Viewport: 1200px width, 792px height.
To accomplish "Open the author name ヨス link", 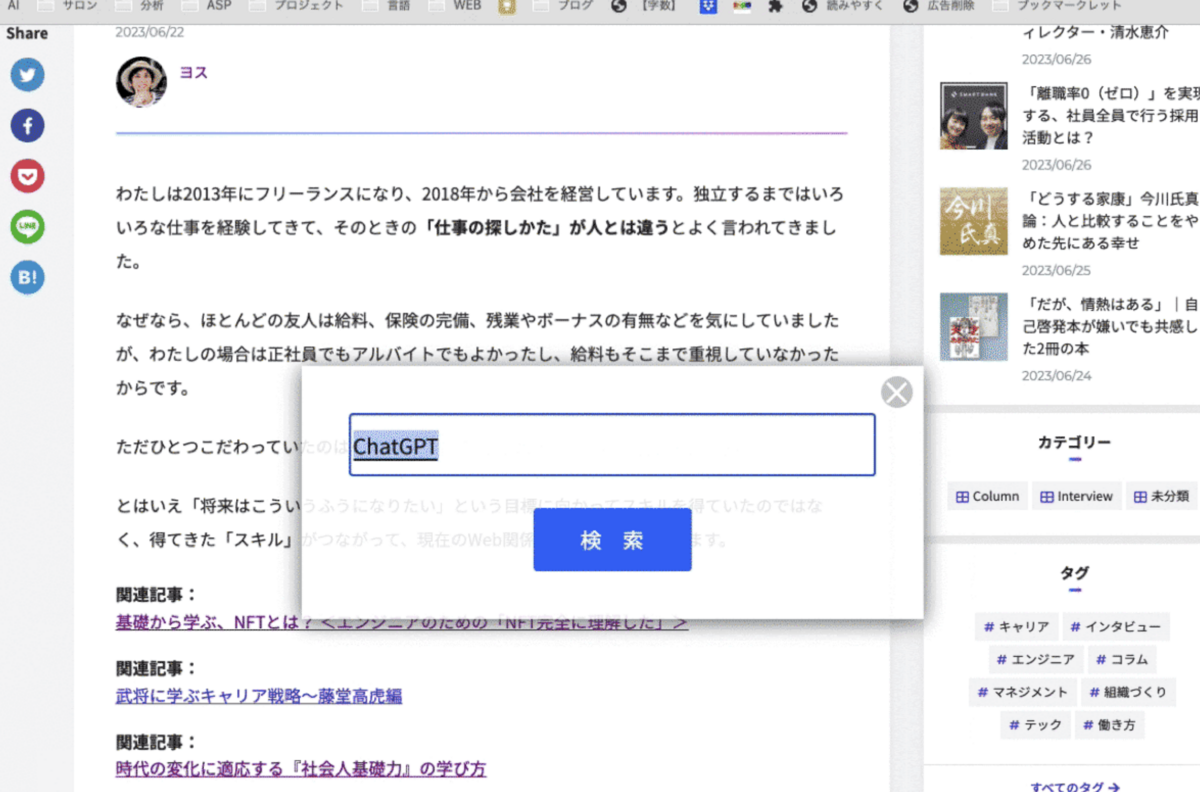I will coord(193,73).
